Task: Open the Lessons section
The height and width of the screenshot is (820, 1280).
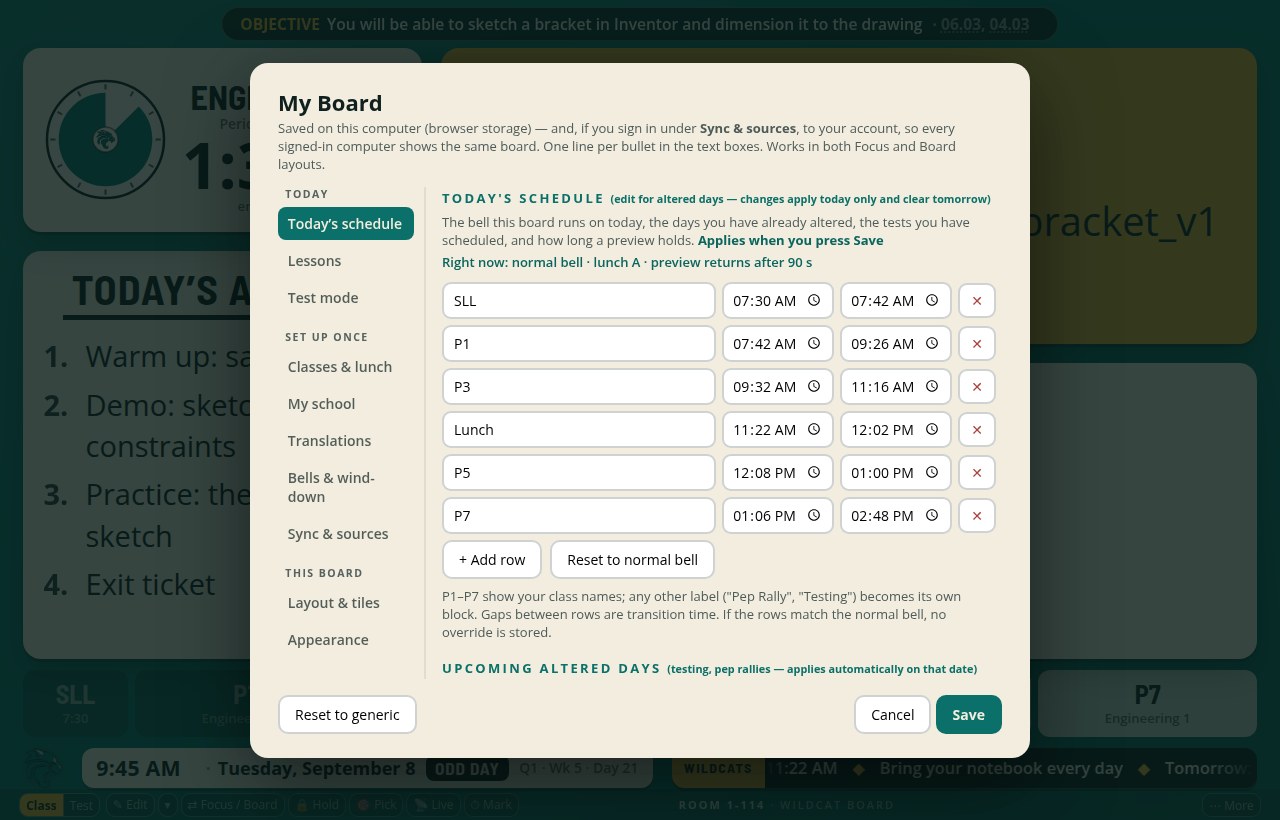Action: coord(346,260)
